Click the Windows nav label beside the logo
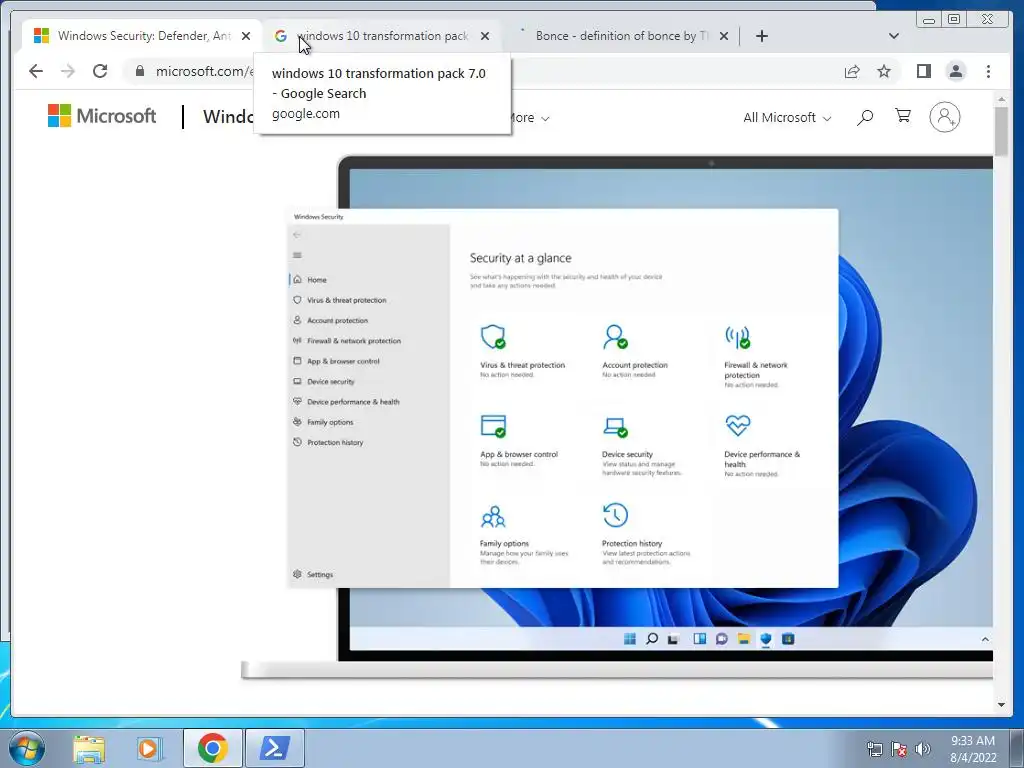The image size is (1024, 768). click(x=228, y=117)
